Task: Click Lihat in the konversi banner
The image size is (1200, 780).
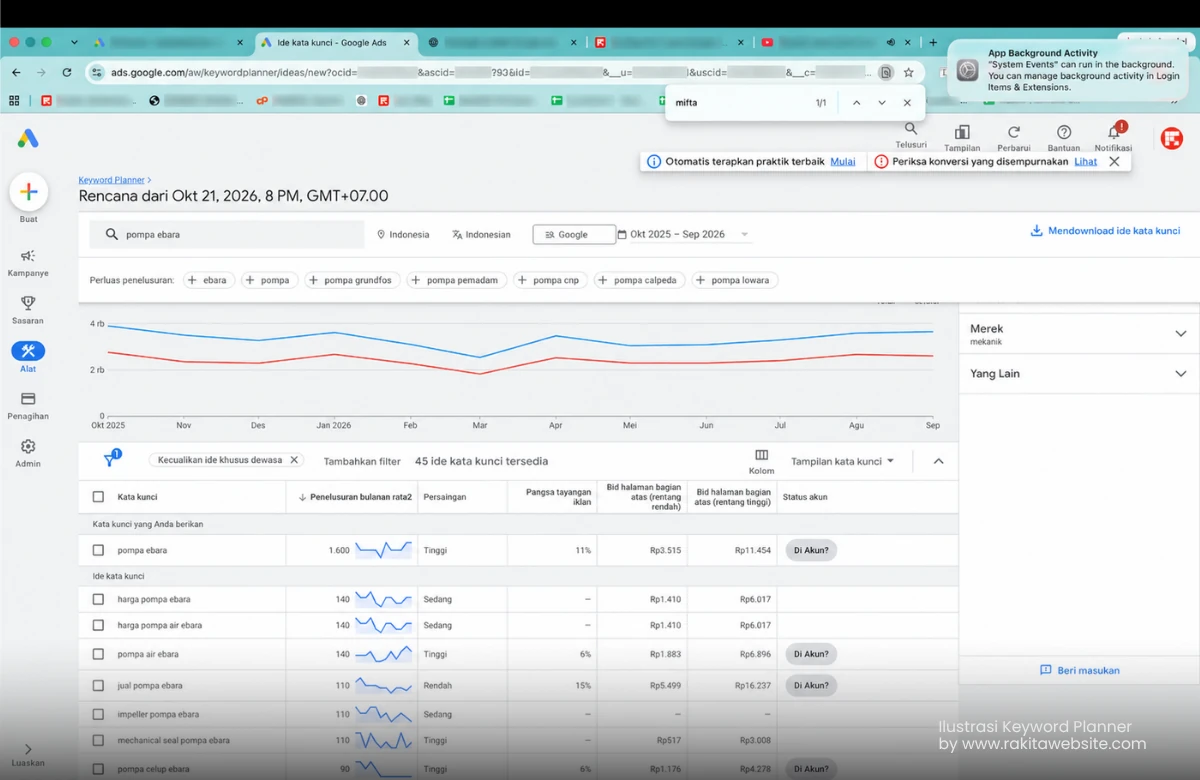Action: [1086, 161]
